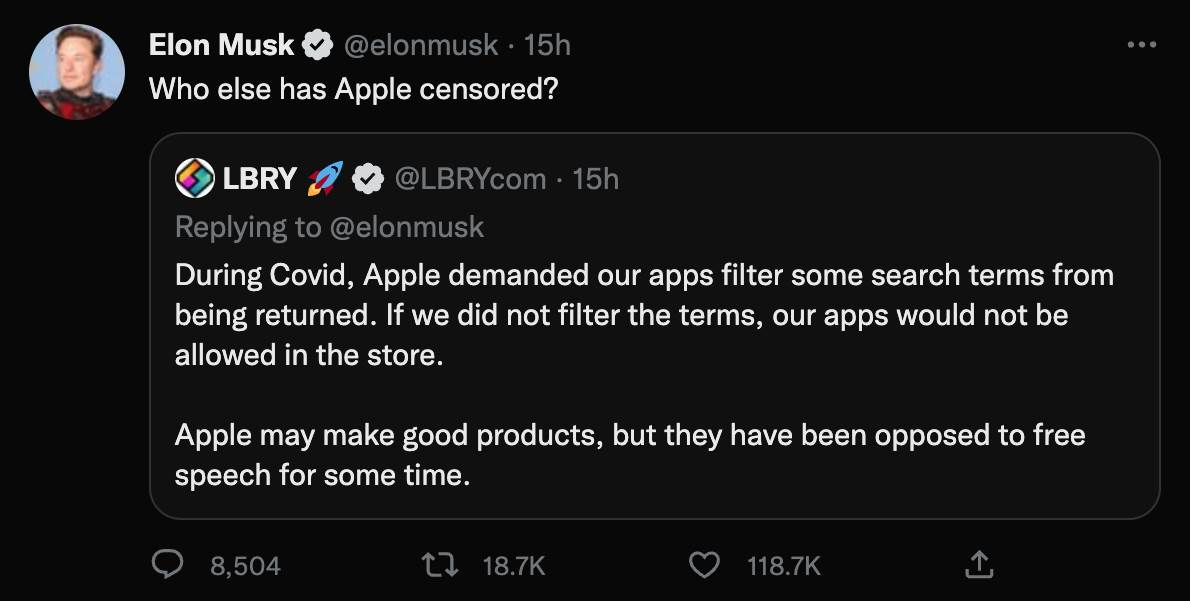The image size is (1190, 601).
Task: Select the heart icon to like the tweet
Action: (705, 565)
